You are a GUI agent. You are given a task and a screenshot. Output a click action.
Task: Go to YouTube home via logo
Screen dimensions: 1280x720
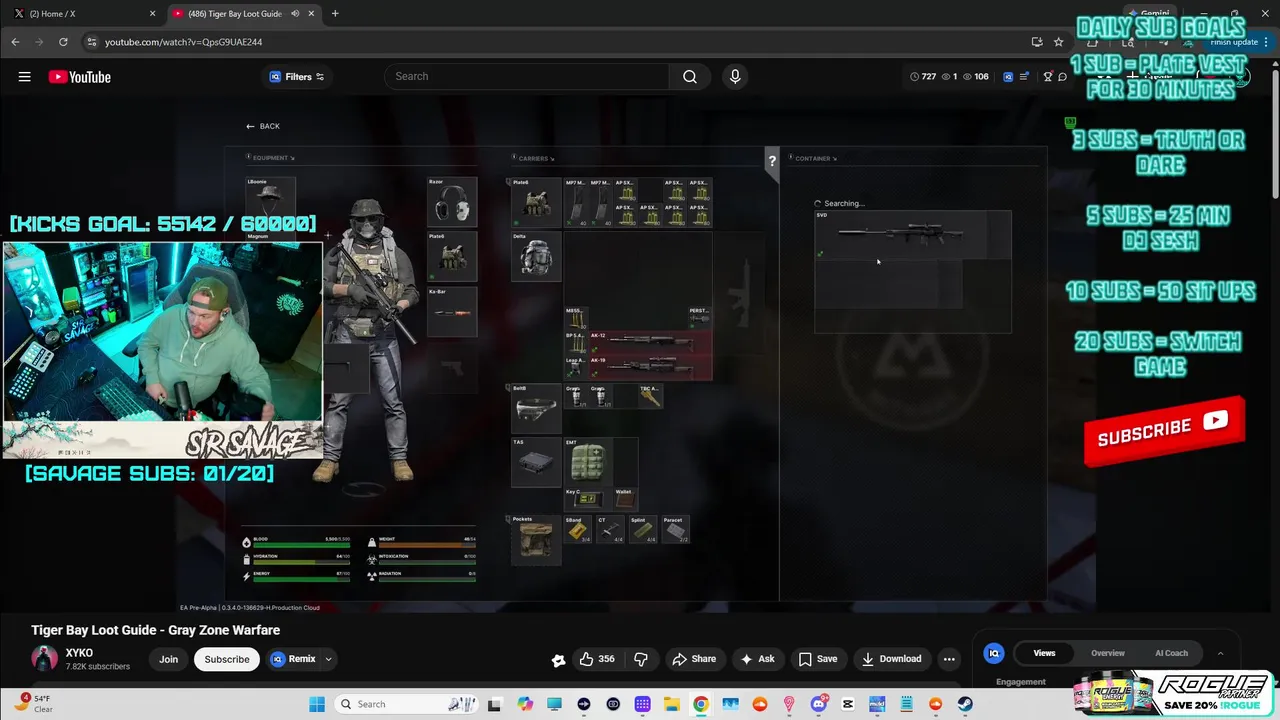[x=79, y=77]
